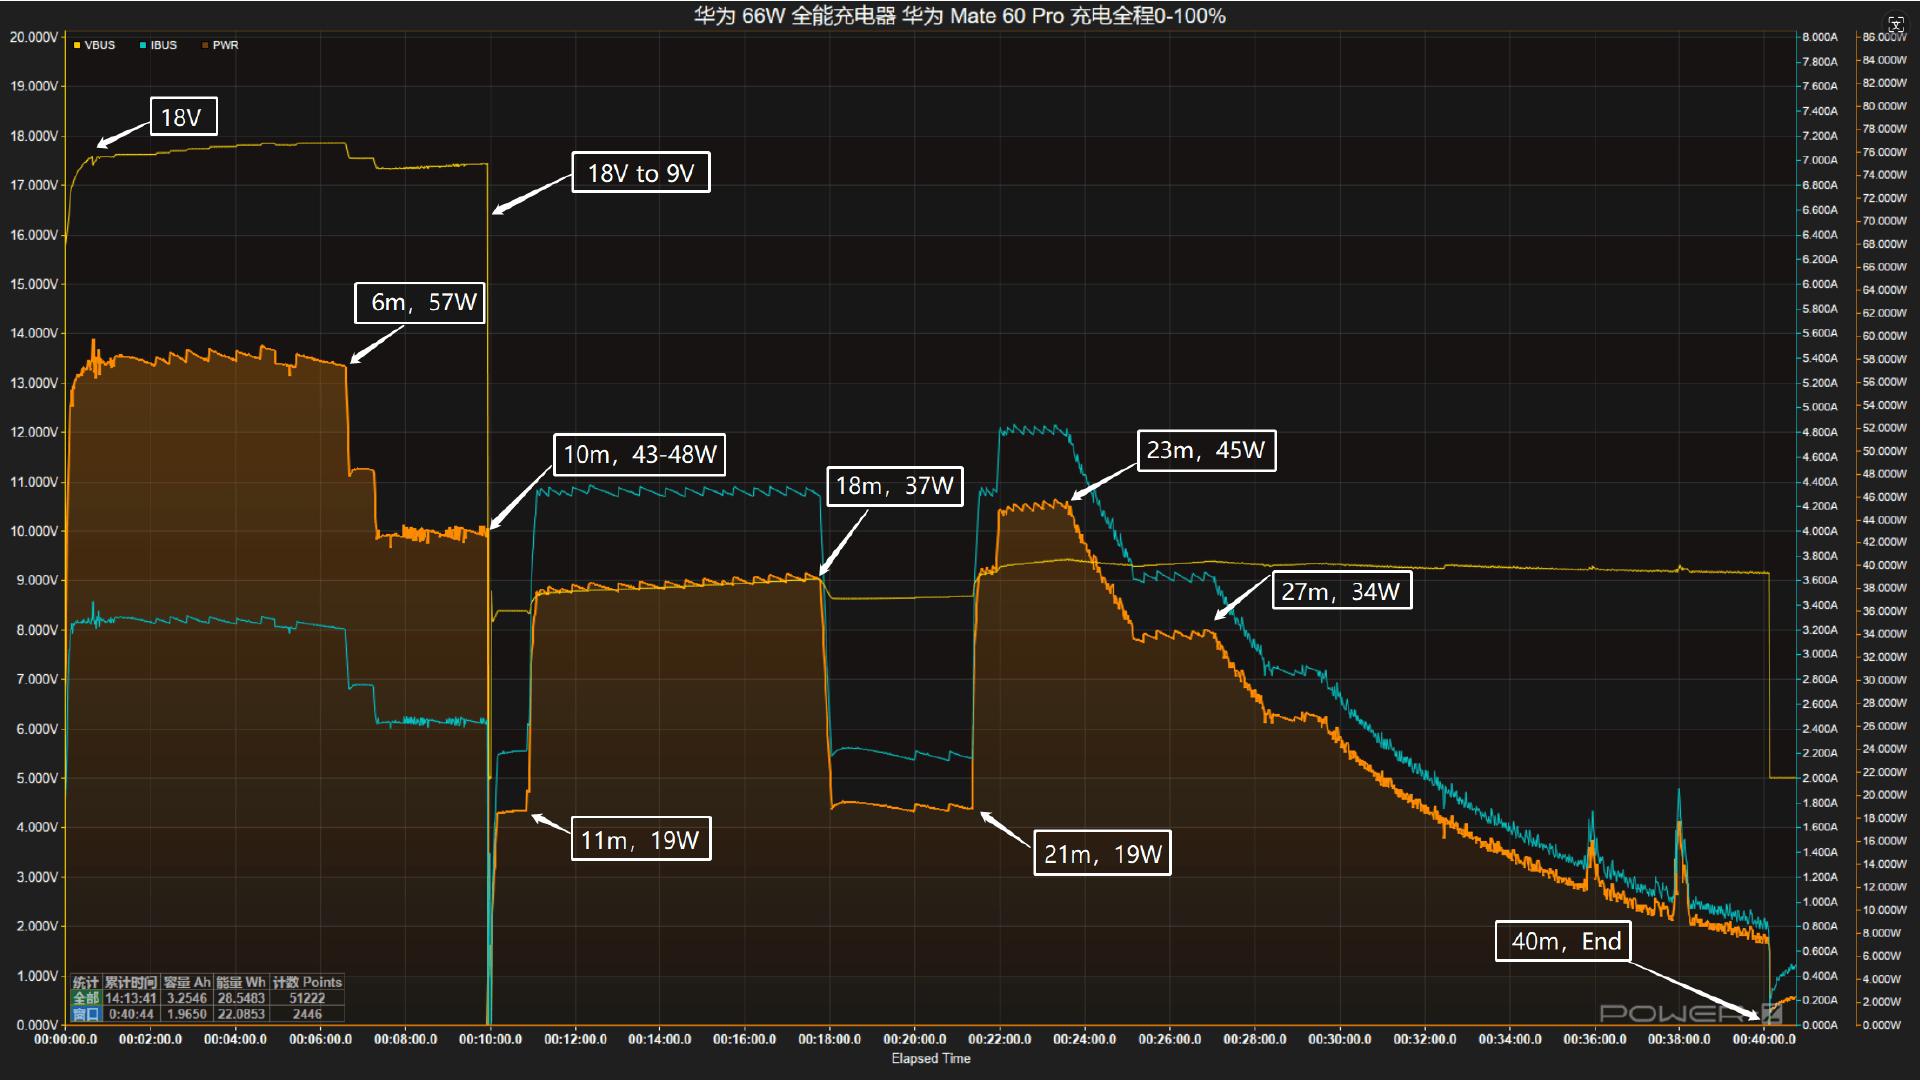Click the yellow VBUS legend marker
The width and height of the screenshot is (1920, 1080).
click(77, 45)
